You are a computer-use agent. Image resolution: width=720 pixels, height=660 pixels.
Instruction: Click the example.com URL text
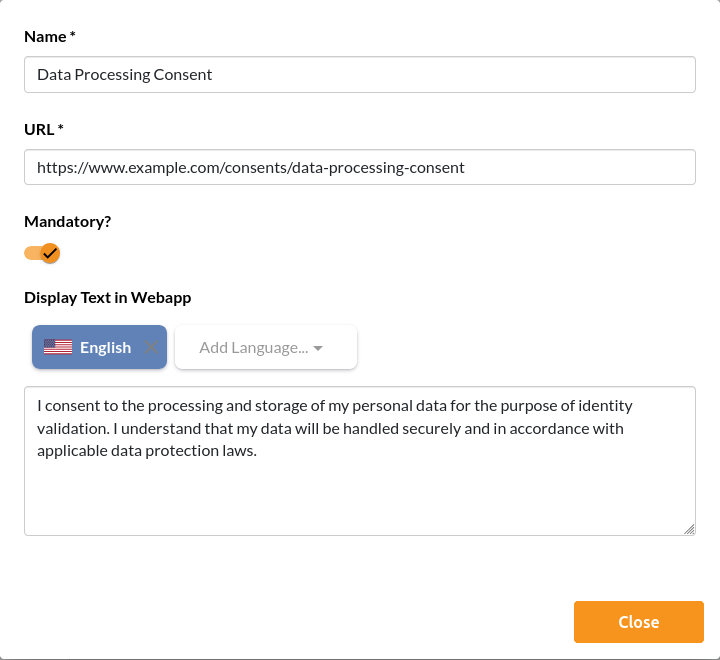pos(250,167)
